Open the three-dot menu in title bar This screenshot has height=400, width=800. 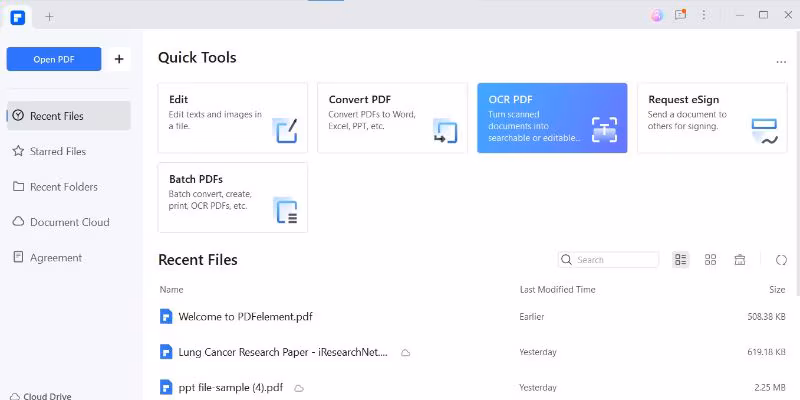[704, 15]
